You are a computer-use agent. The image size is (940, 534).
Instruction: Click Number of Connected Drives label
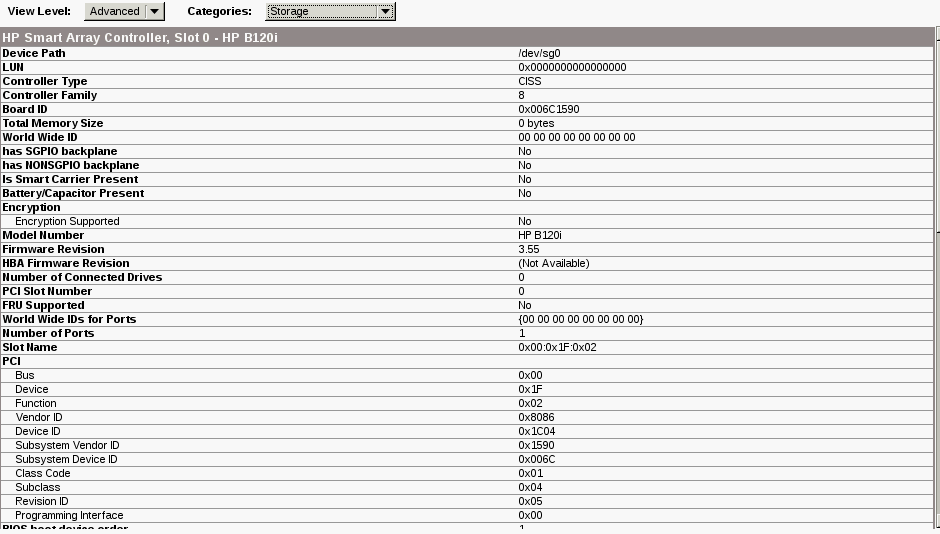pyautogui.click(x=82, y=277)
